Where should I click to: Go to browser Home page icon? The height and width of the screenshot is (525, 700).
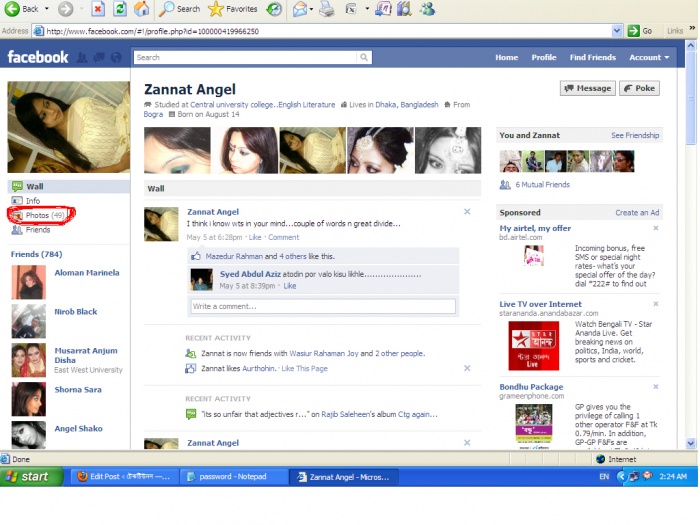[142, 9]
